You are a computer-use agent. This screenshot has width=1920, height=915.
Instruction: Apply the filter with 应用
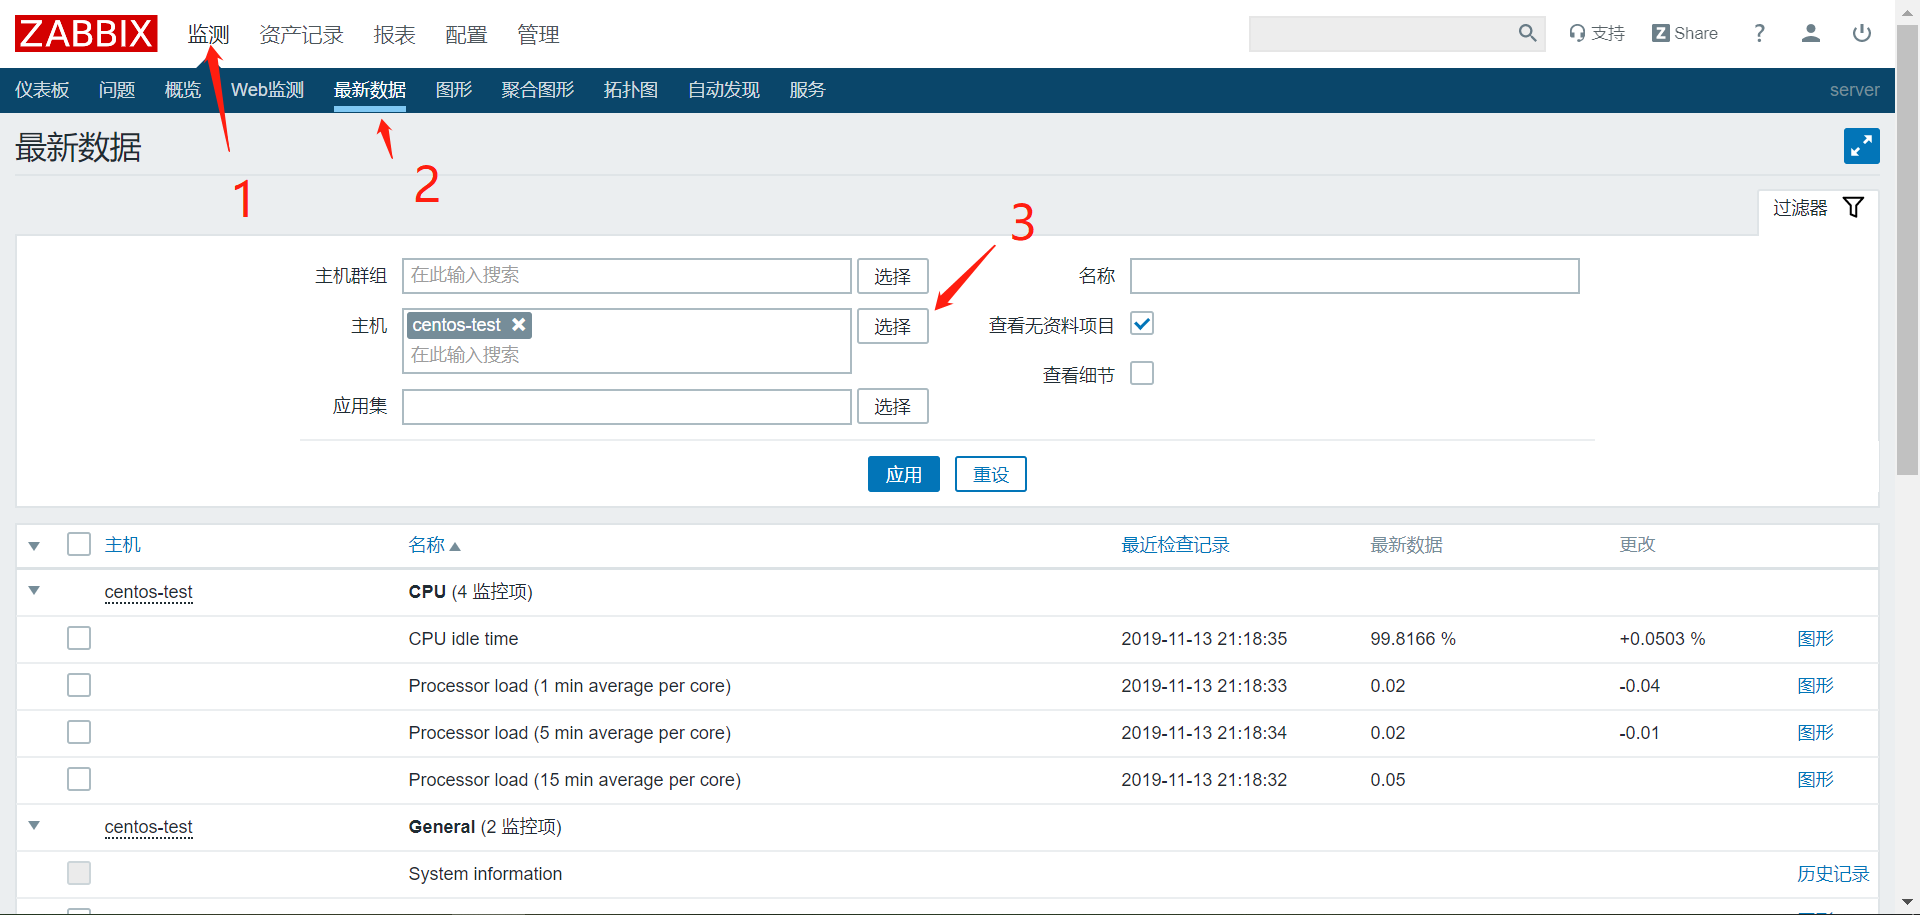click(904, 474)
